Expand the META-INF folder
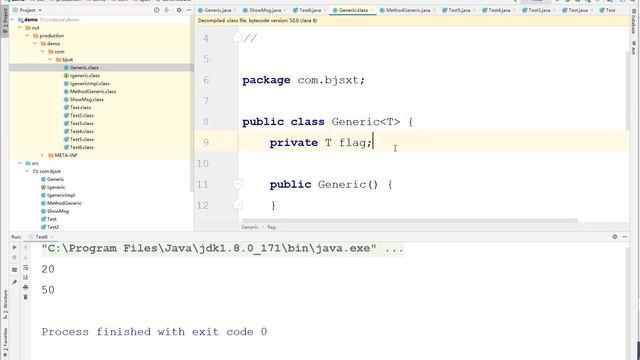Viewport: 640px width, 360px height. point(42,155)
